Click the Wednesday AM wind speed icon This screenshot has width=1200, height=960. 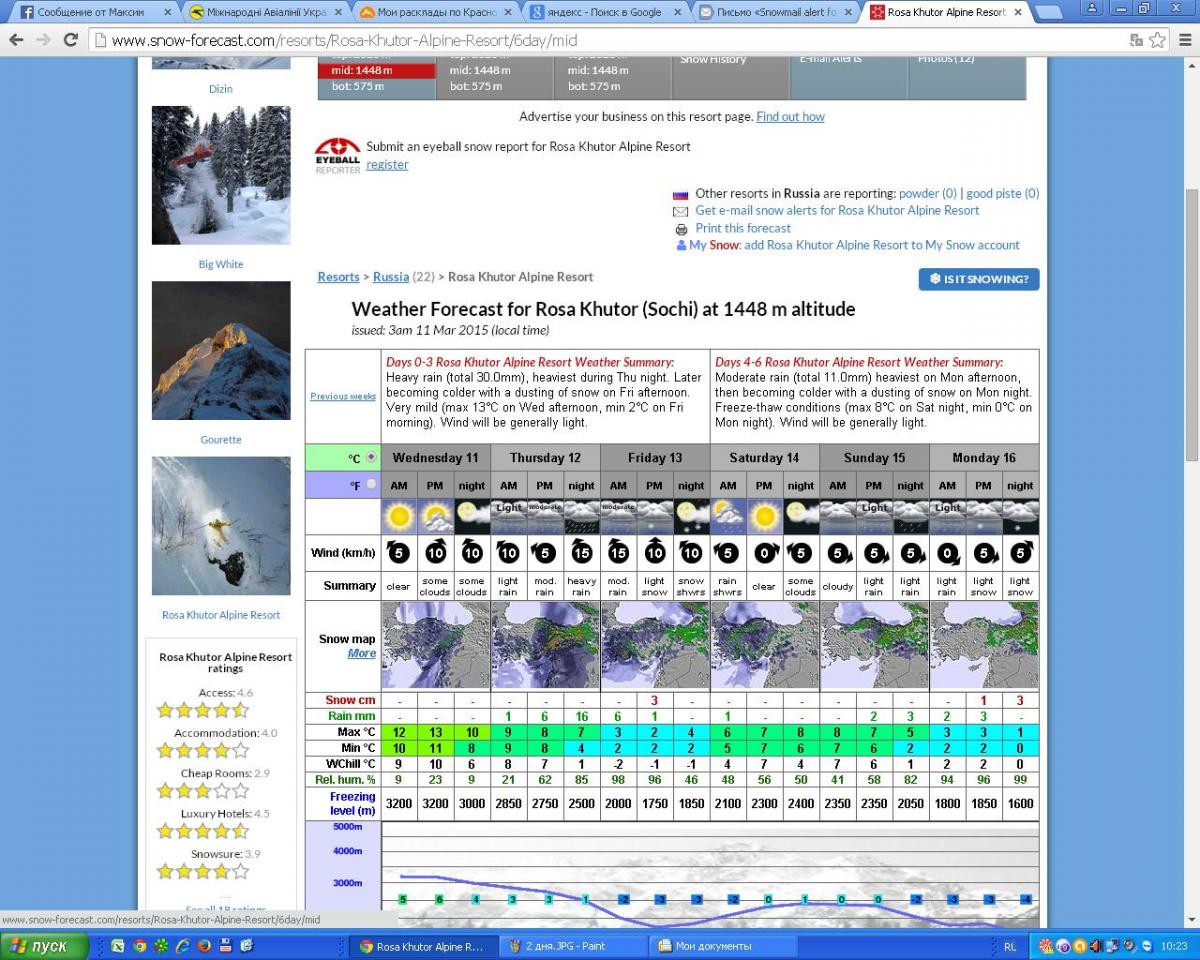(399, 553)
